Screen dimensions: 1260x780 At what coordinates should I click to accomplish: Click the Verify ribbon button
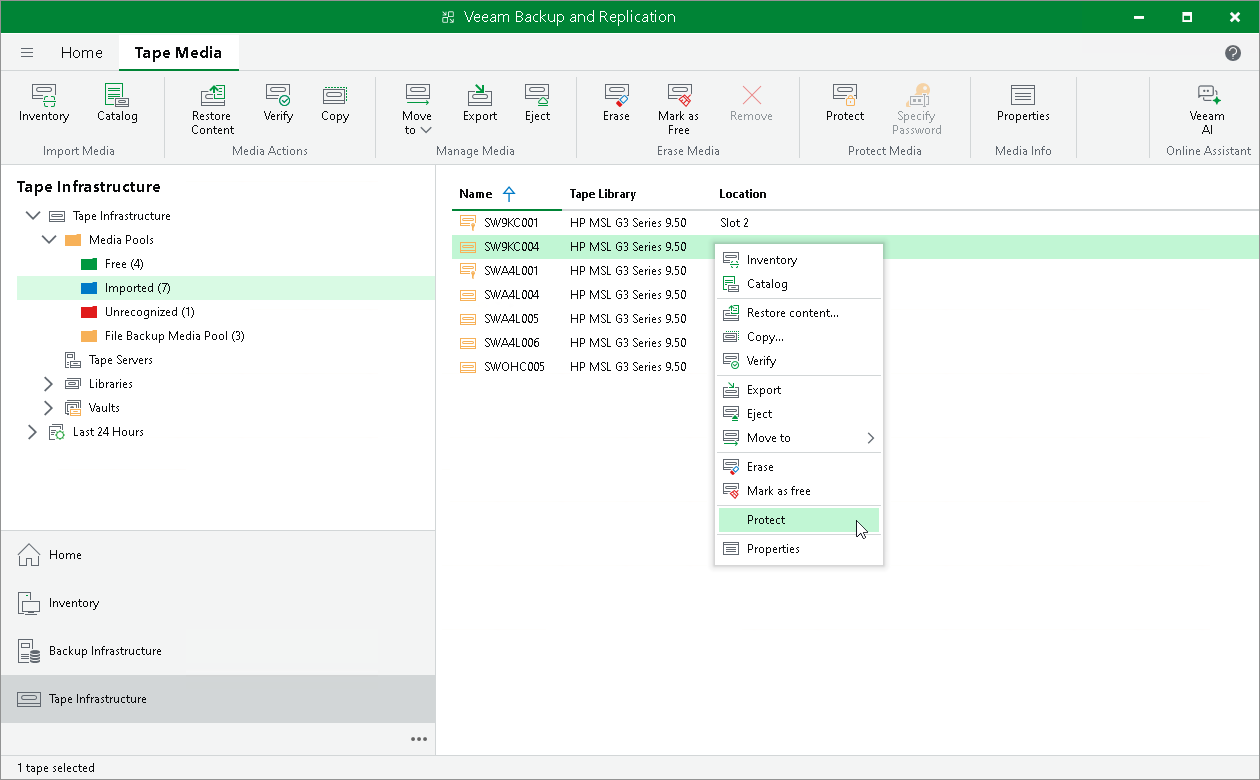pos(278,104)
